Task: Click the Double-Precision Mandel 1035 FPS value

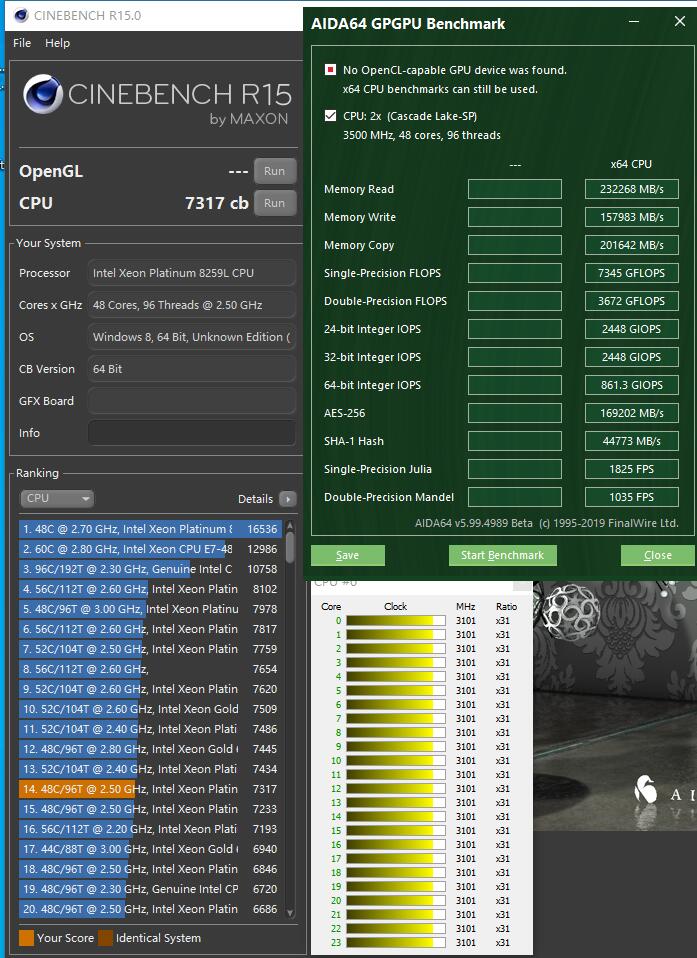Action: (632, 497)
